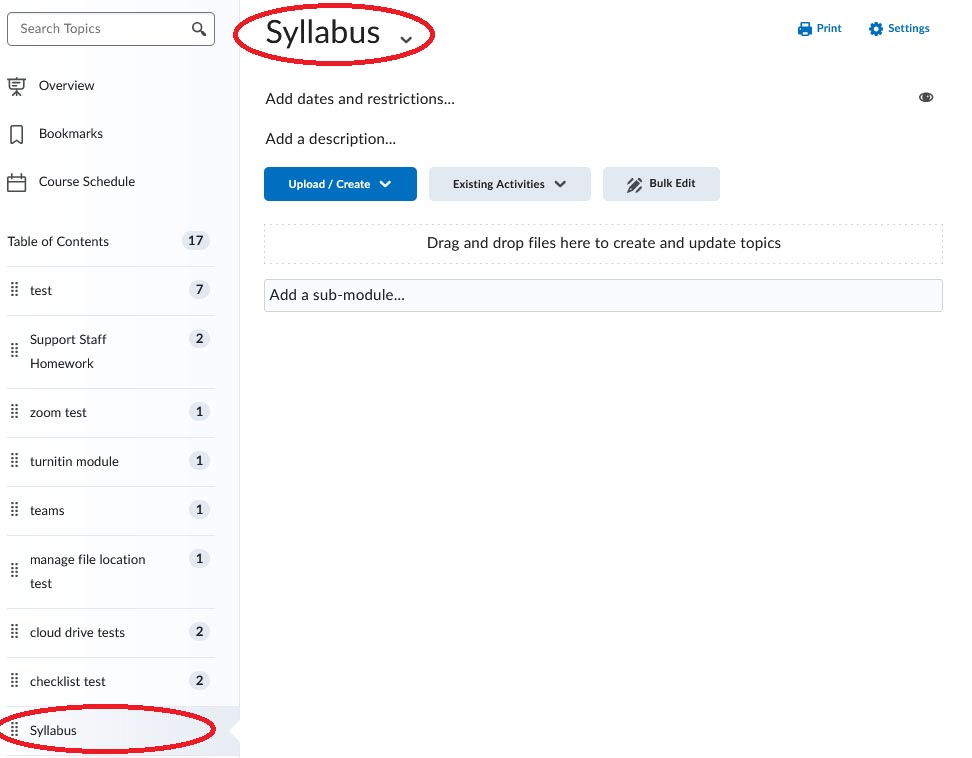Click the Print icon
The width and height of the screenshot is (972, 758).
click(x=803, y=28)
